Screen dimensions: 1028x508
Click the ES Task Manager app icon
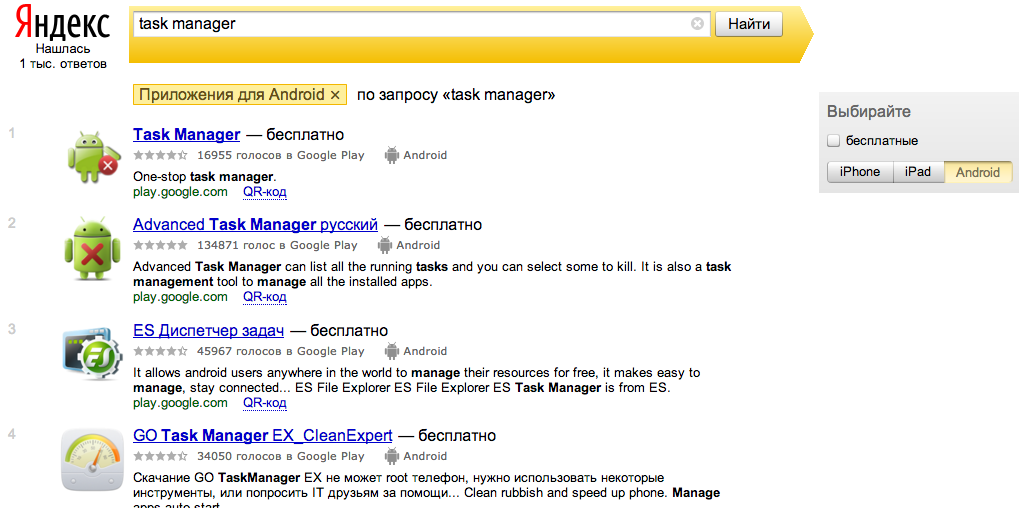(x=92, y=353)
